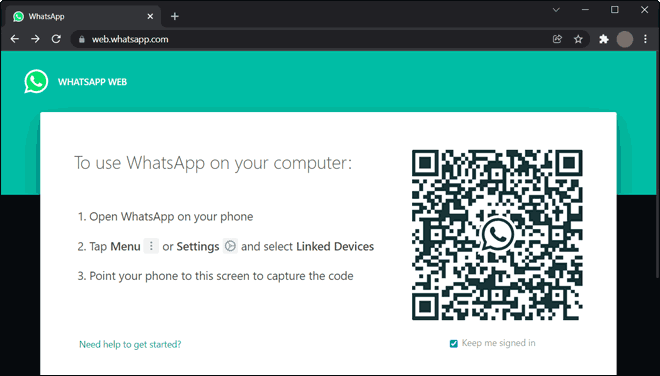The image size is (660, 376).
Task: Open the Need help to get started link
Action: [x=130, y=344]
